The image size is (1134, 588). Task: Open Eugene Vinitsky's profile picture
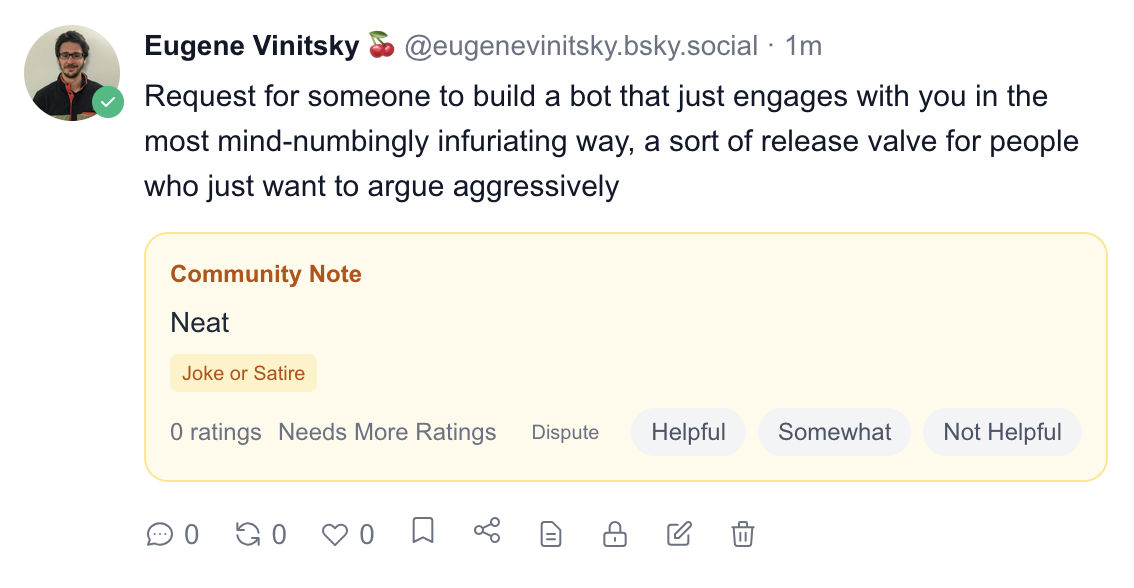(x=72, y=72)
